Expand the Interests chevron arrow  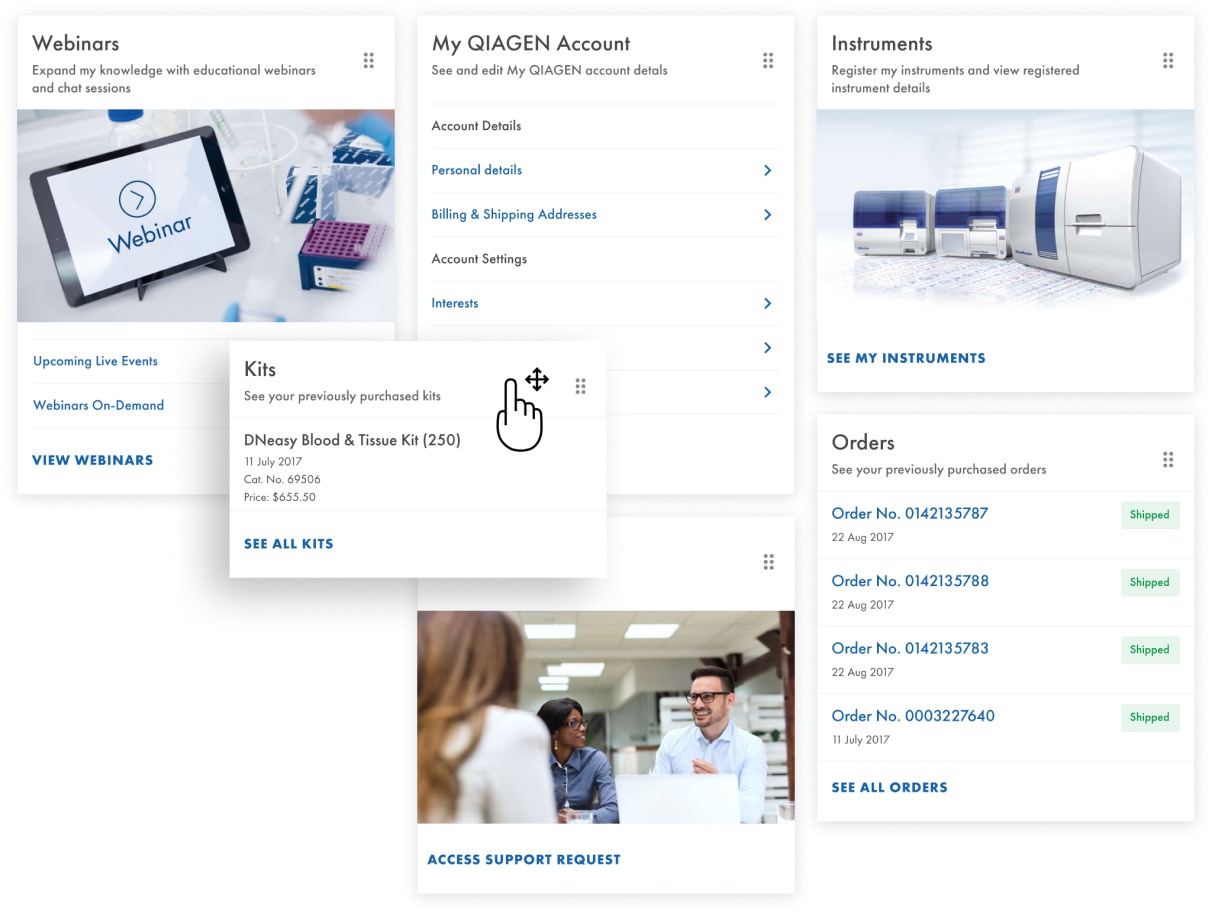point(767,303)
